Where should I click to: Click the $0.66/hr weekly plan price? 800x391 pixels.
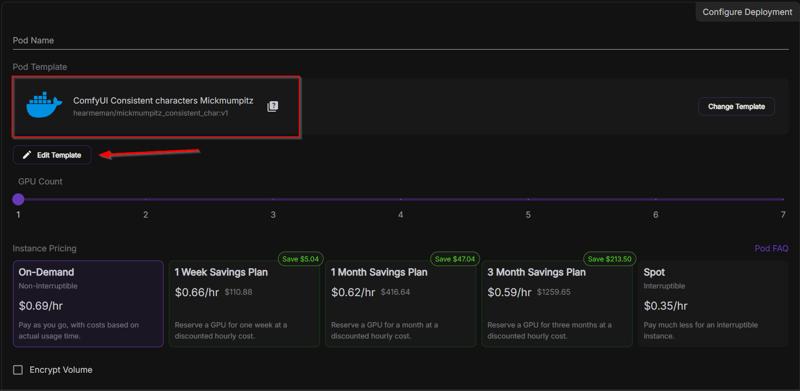197,292
